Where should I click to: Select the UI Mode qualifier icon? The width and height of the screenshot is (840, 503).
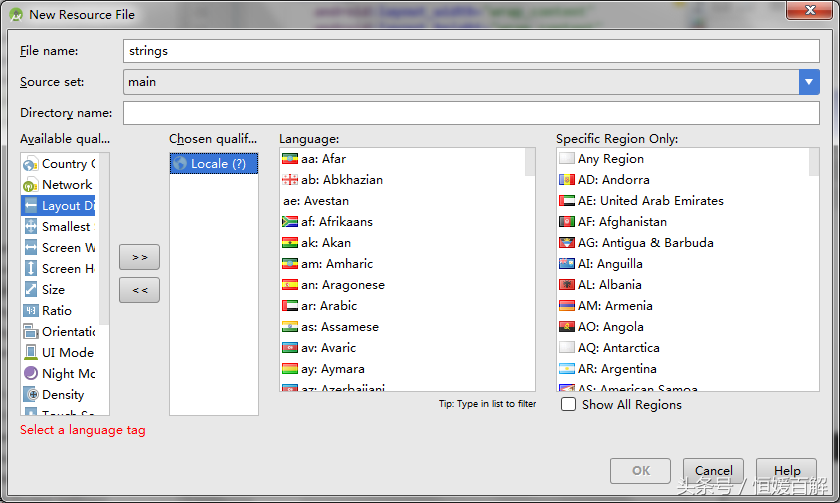[x=31, y=352]
